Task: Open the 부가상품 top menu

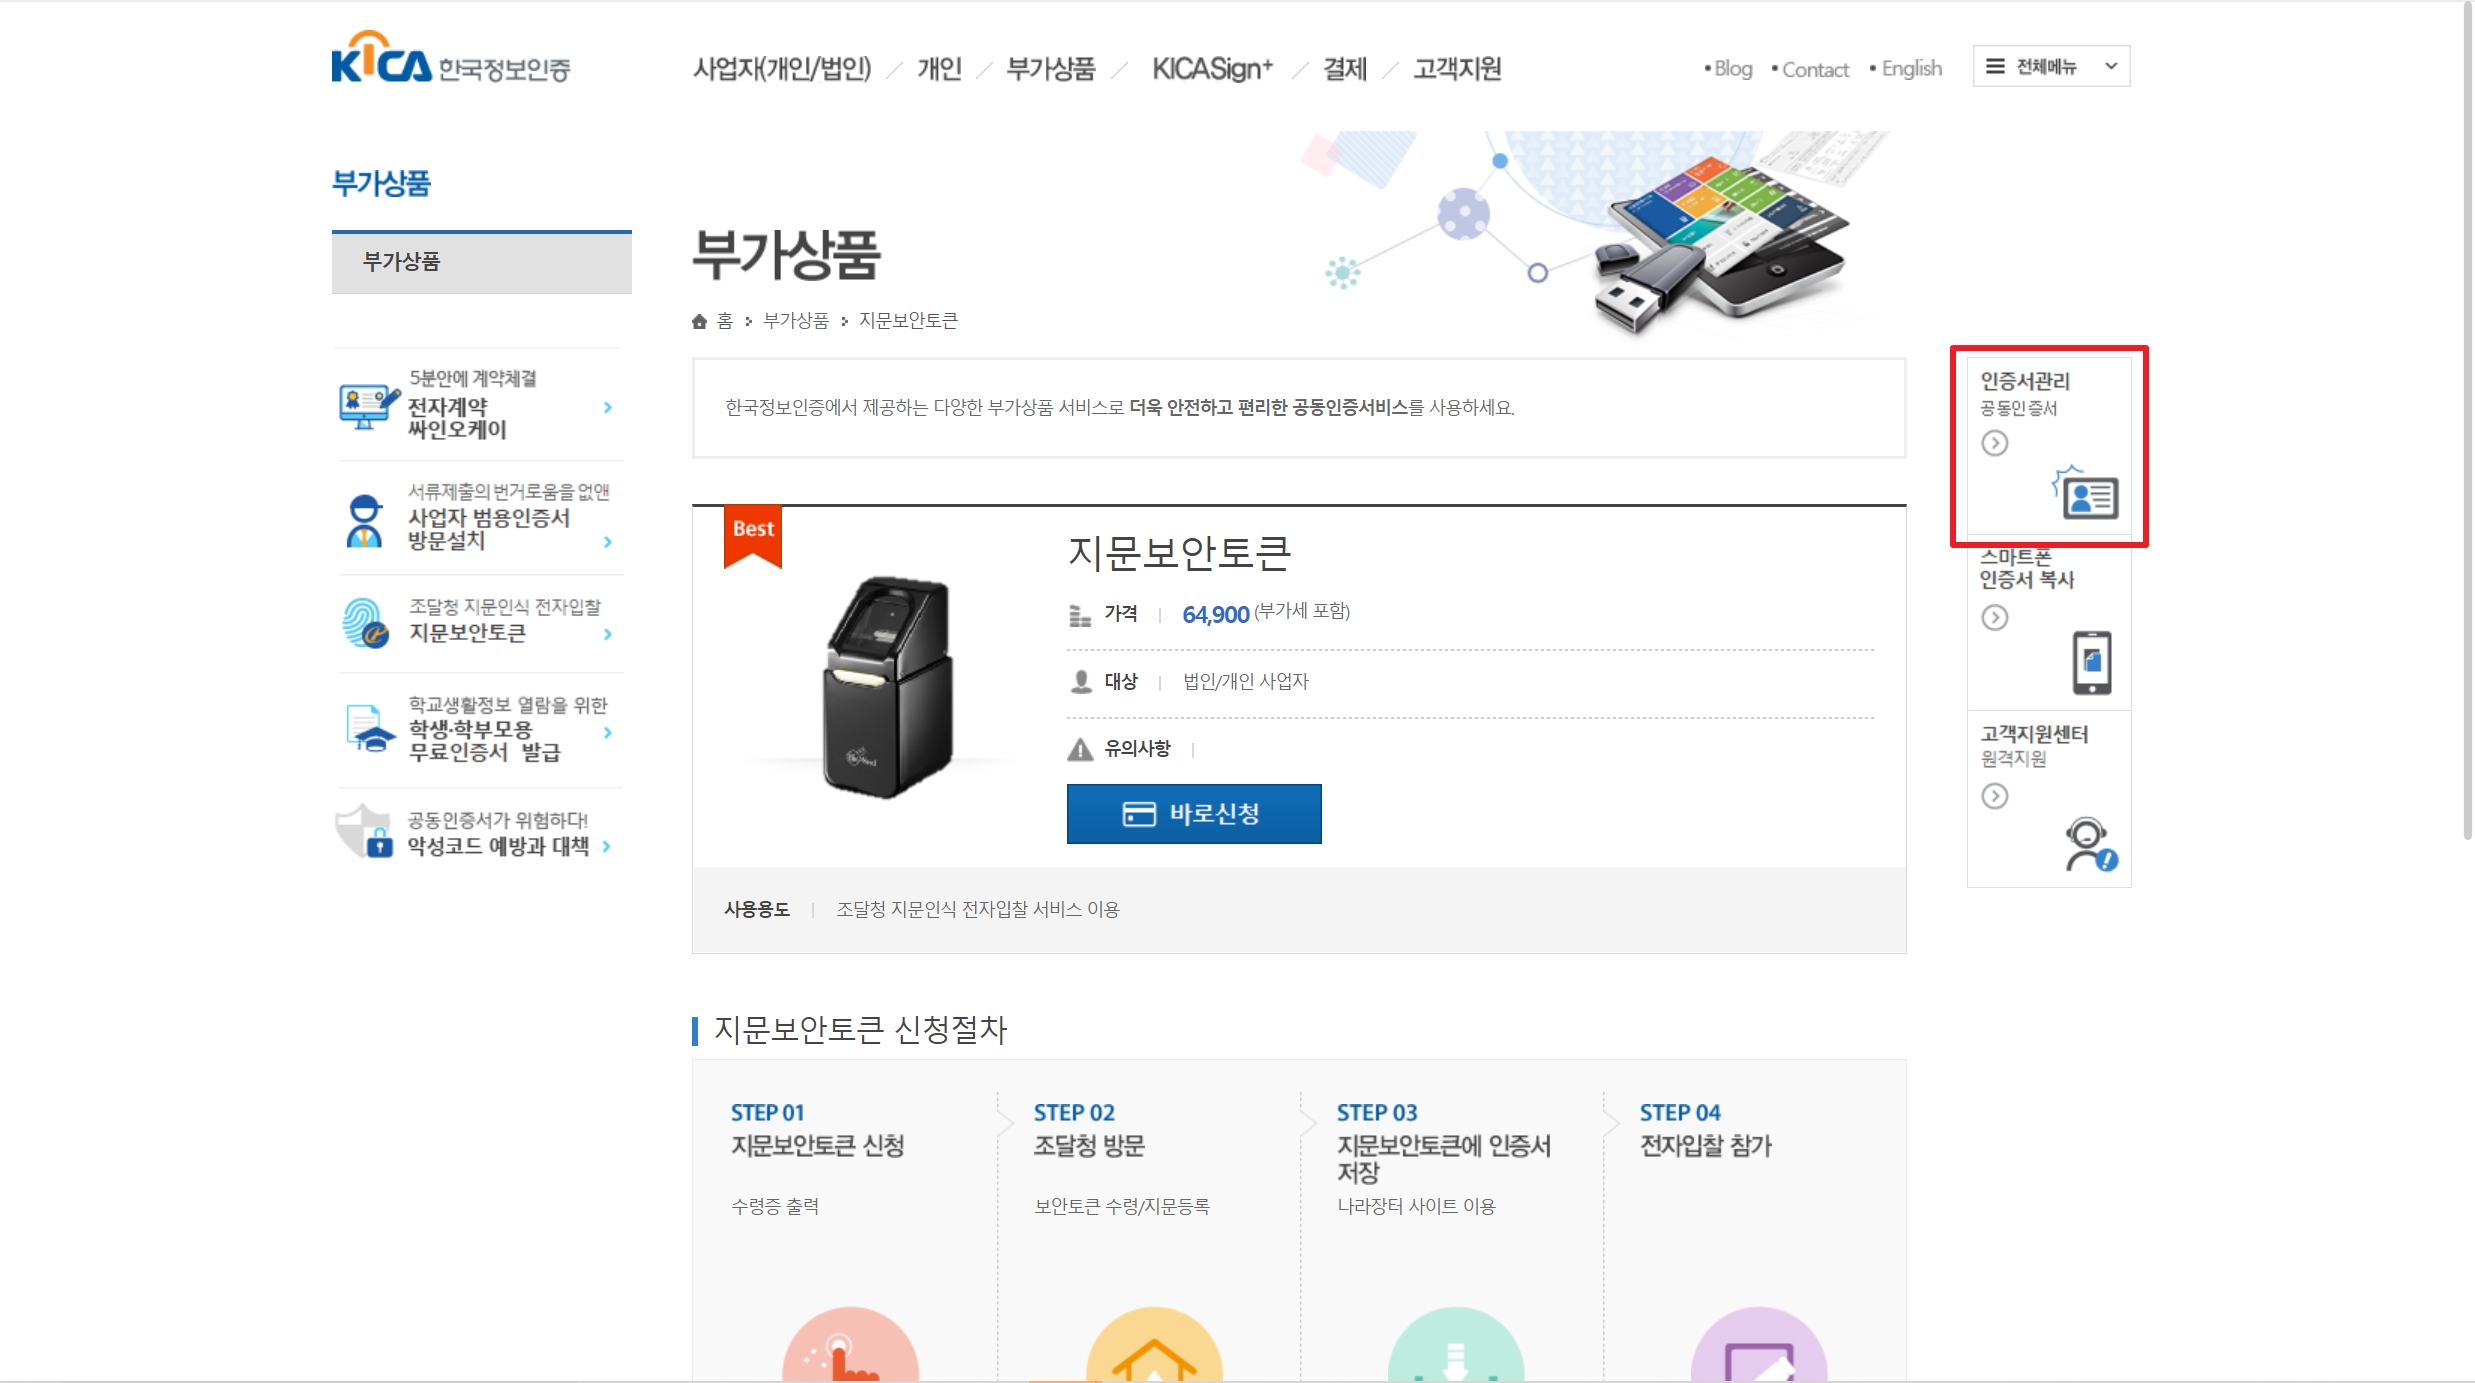Action: point(1051,69)
